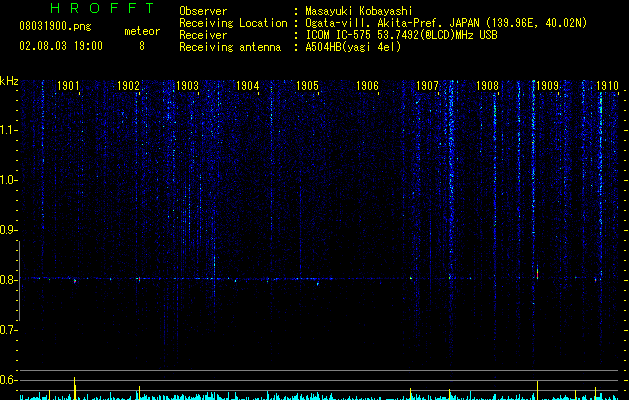Click the 1910 time marker

[x=607, y=86]
